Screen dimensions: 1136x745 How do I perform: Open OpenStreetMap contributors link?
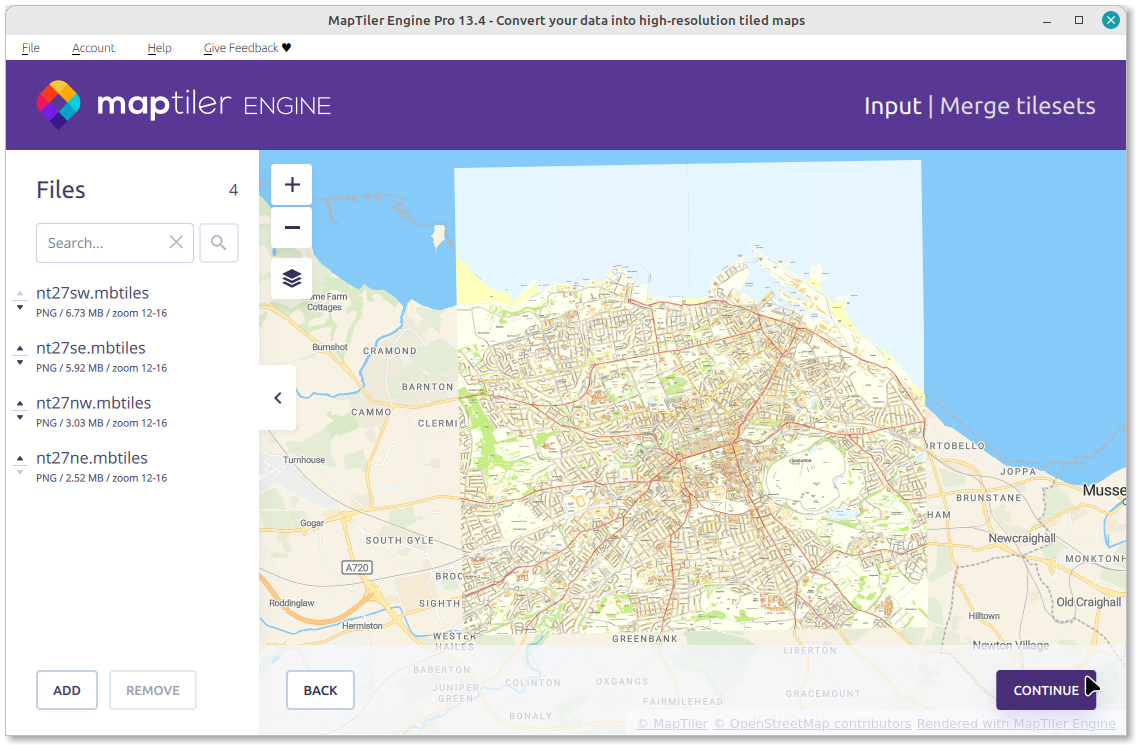(x=812, y=723)
